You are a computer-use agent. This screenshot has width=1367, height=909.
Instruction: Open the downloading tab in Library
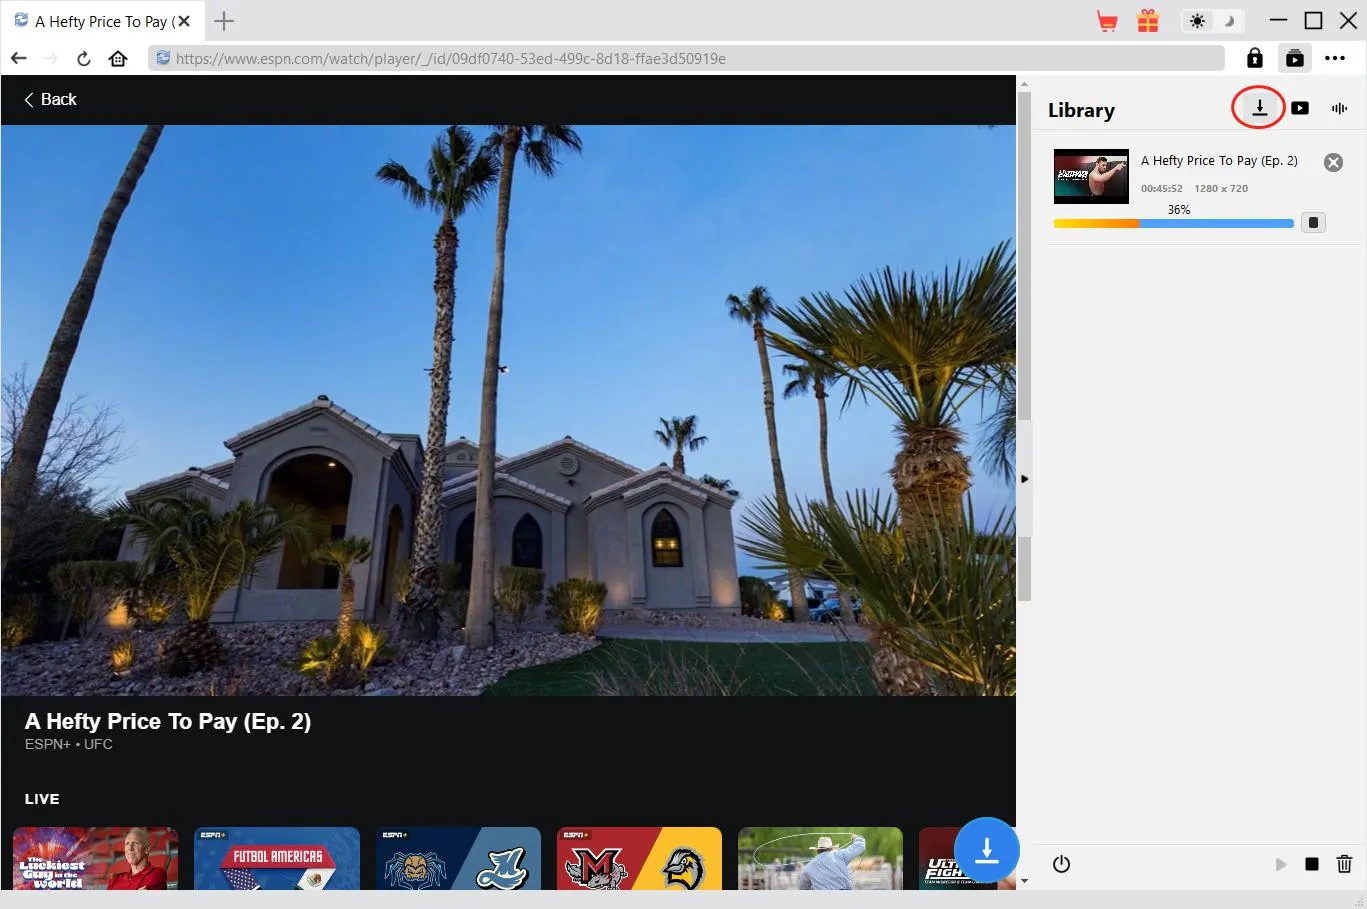coord(1259,108)
